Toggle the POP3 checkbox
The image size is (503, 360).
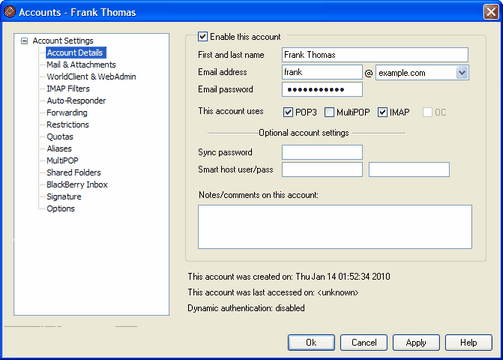tap(288, 112)
